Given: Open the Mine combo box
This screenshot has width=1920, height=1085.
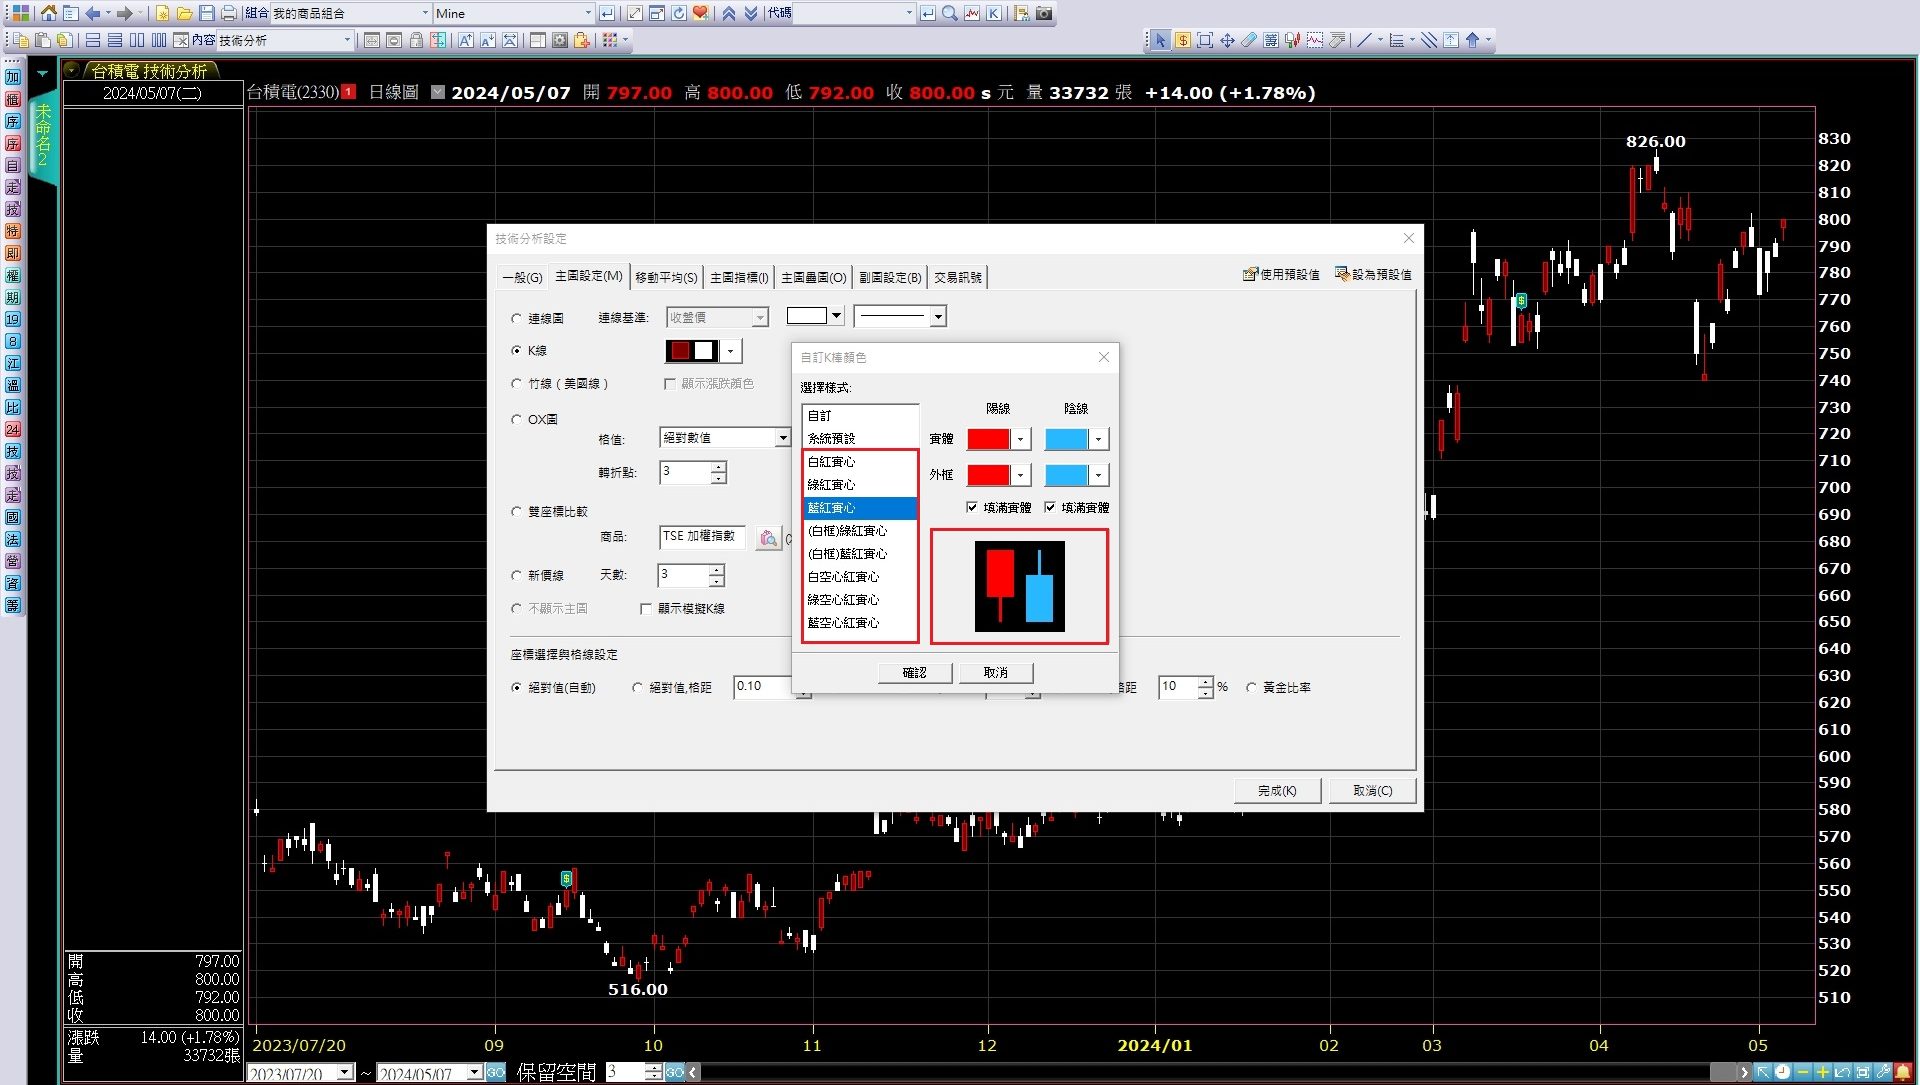Looking at the screenshot, I should 588,13.
